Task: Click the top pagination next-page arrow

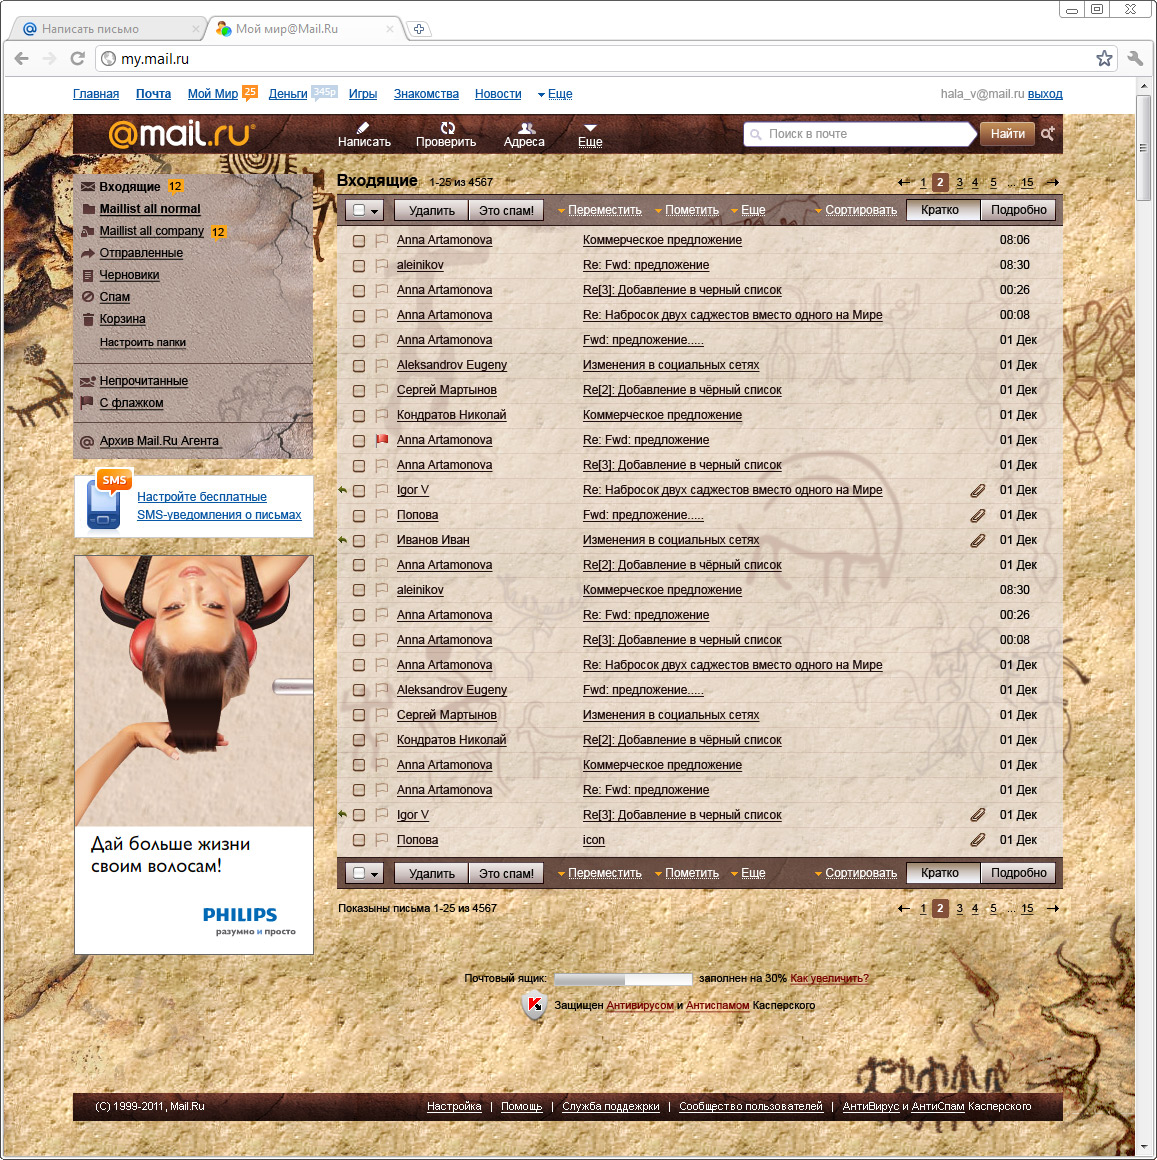Action: pyautogui.click(x=1053, y=182)
